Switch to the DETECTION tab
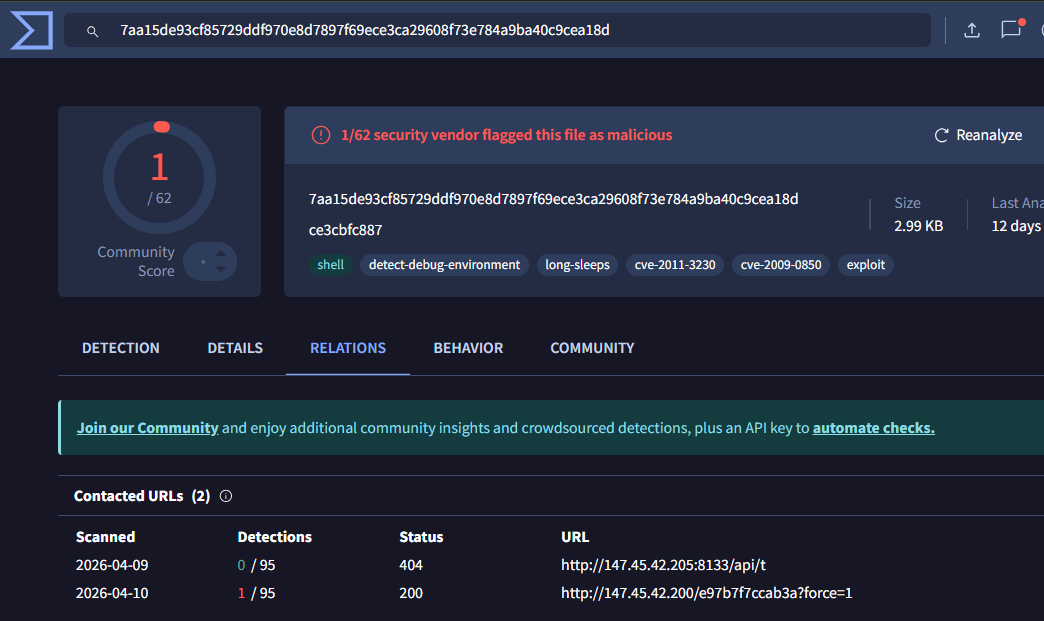The height and width of the screenshot is (621, 1044). pos(121,348)
